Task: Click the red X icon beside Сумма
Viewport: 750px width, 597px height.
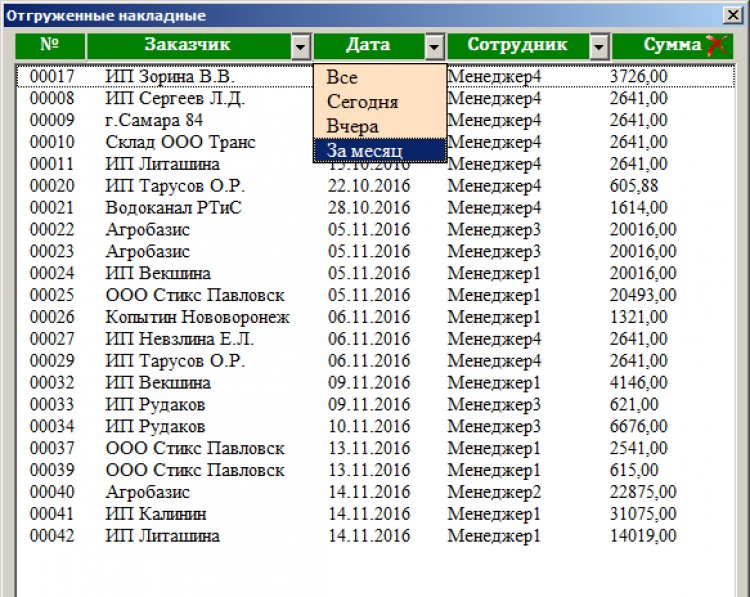Action: [x=717, y=45]
